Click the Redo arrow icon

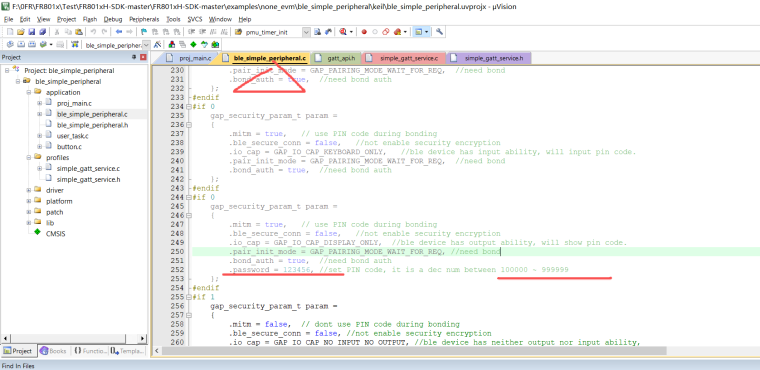pyautogui.click(x=104, y=32)
